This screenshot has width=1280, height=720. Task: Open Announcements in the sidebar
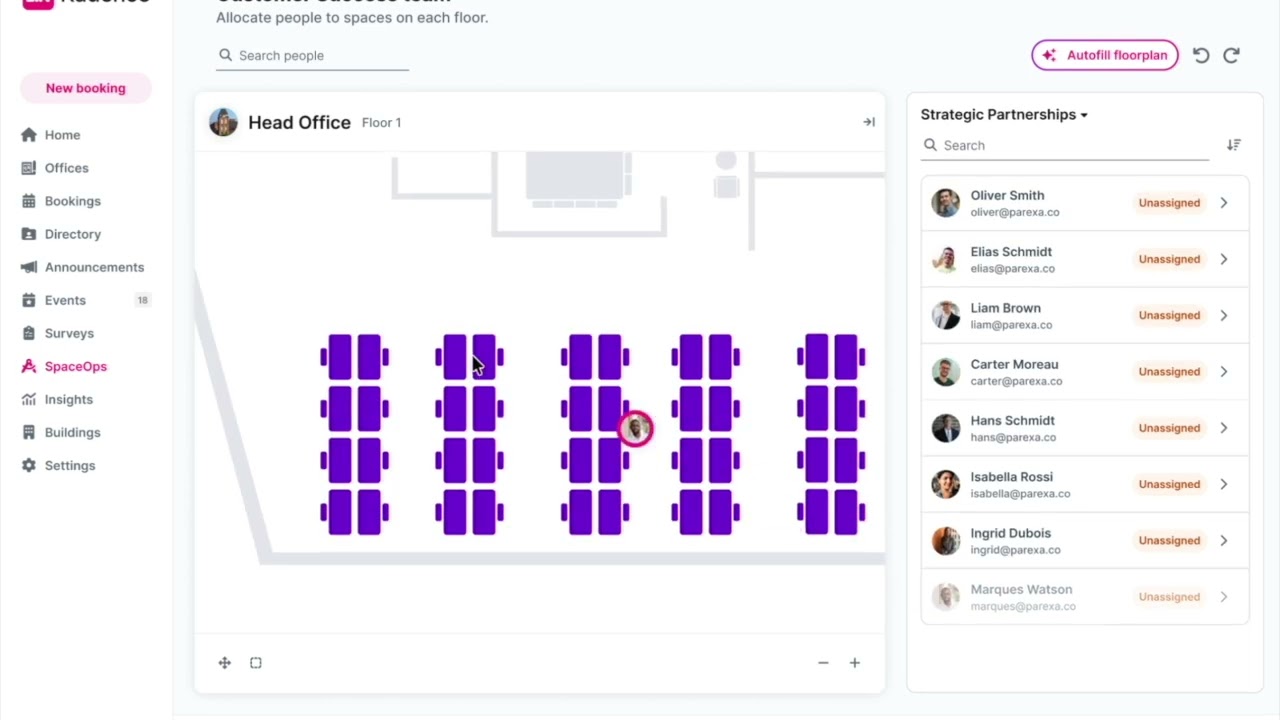94,267
